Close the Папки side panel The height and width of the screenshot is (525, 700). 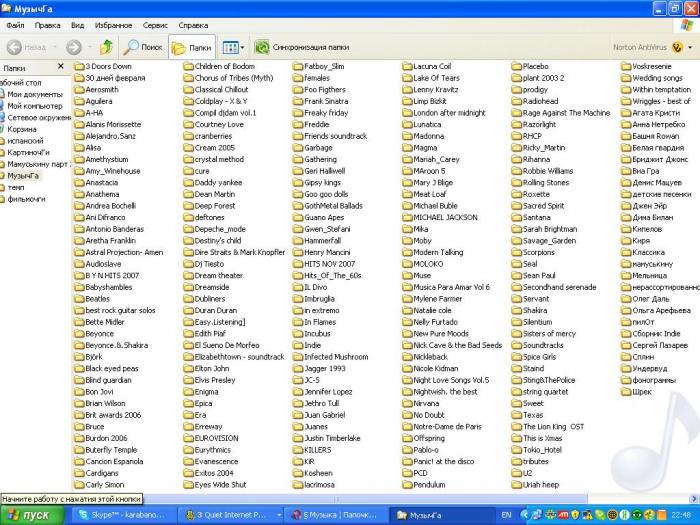[61, 67]
